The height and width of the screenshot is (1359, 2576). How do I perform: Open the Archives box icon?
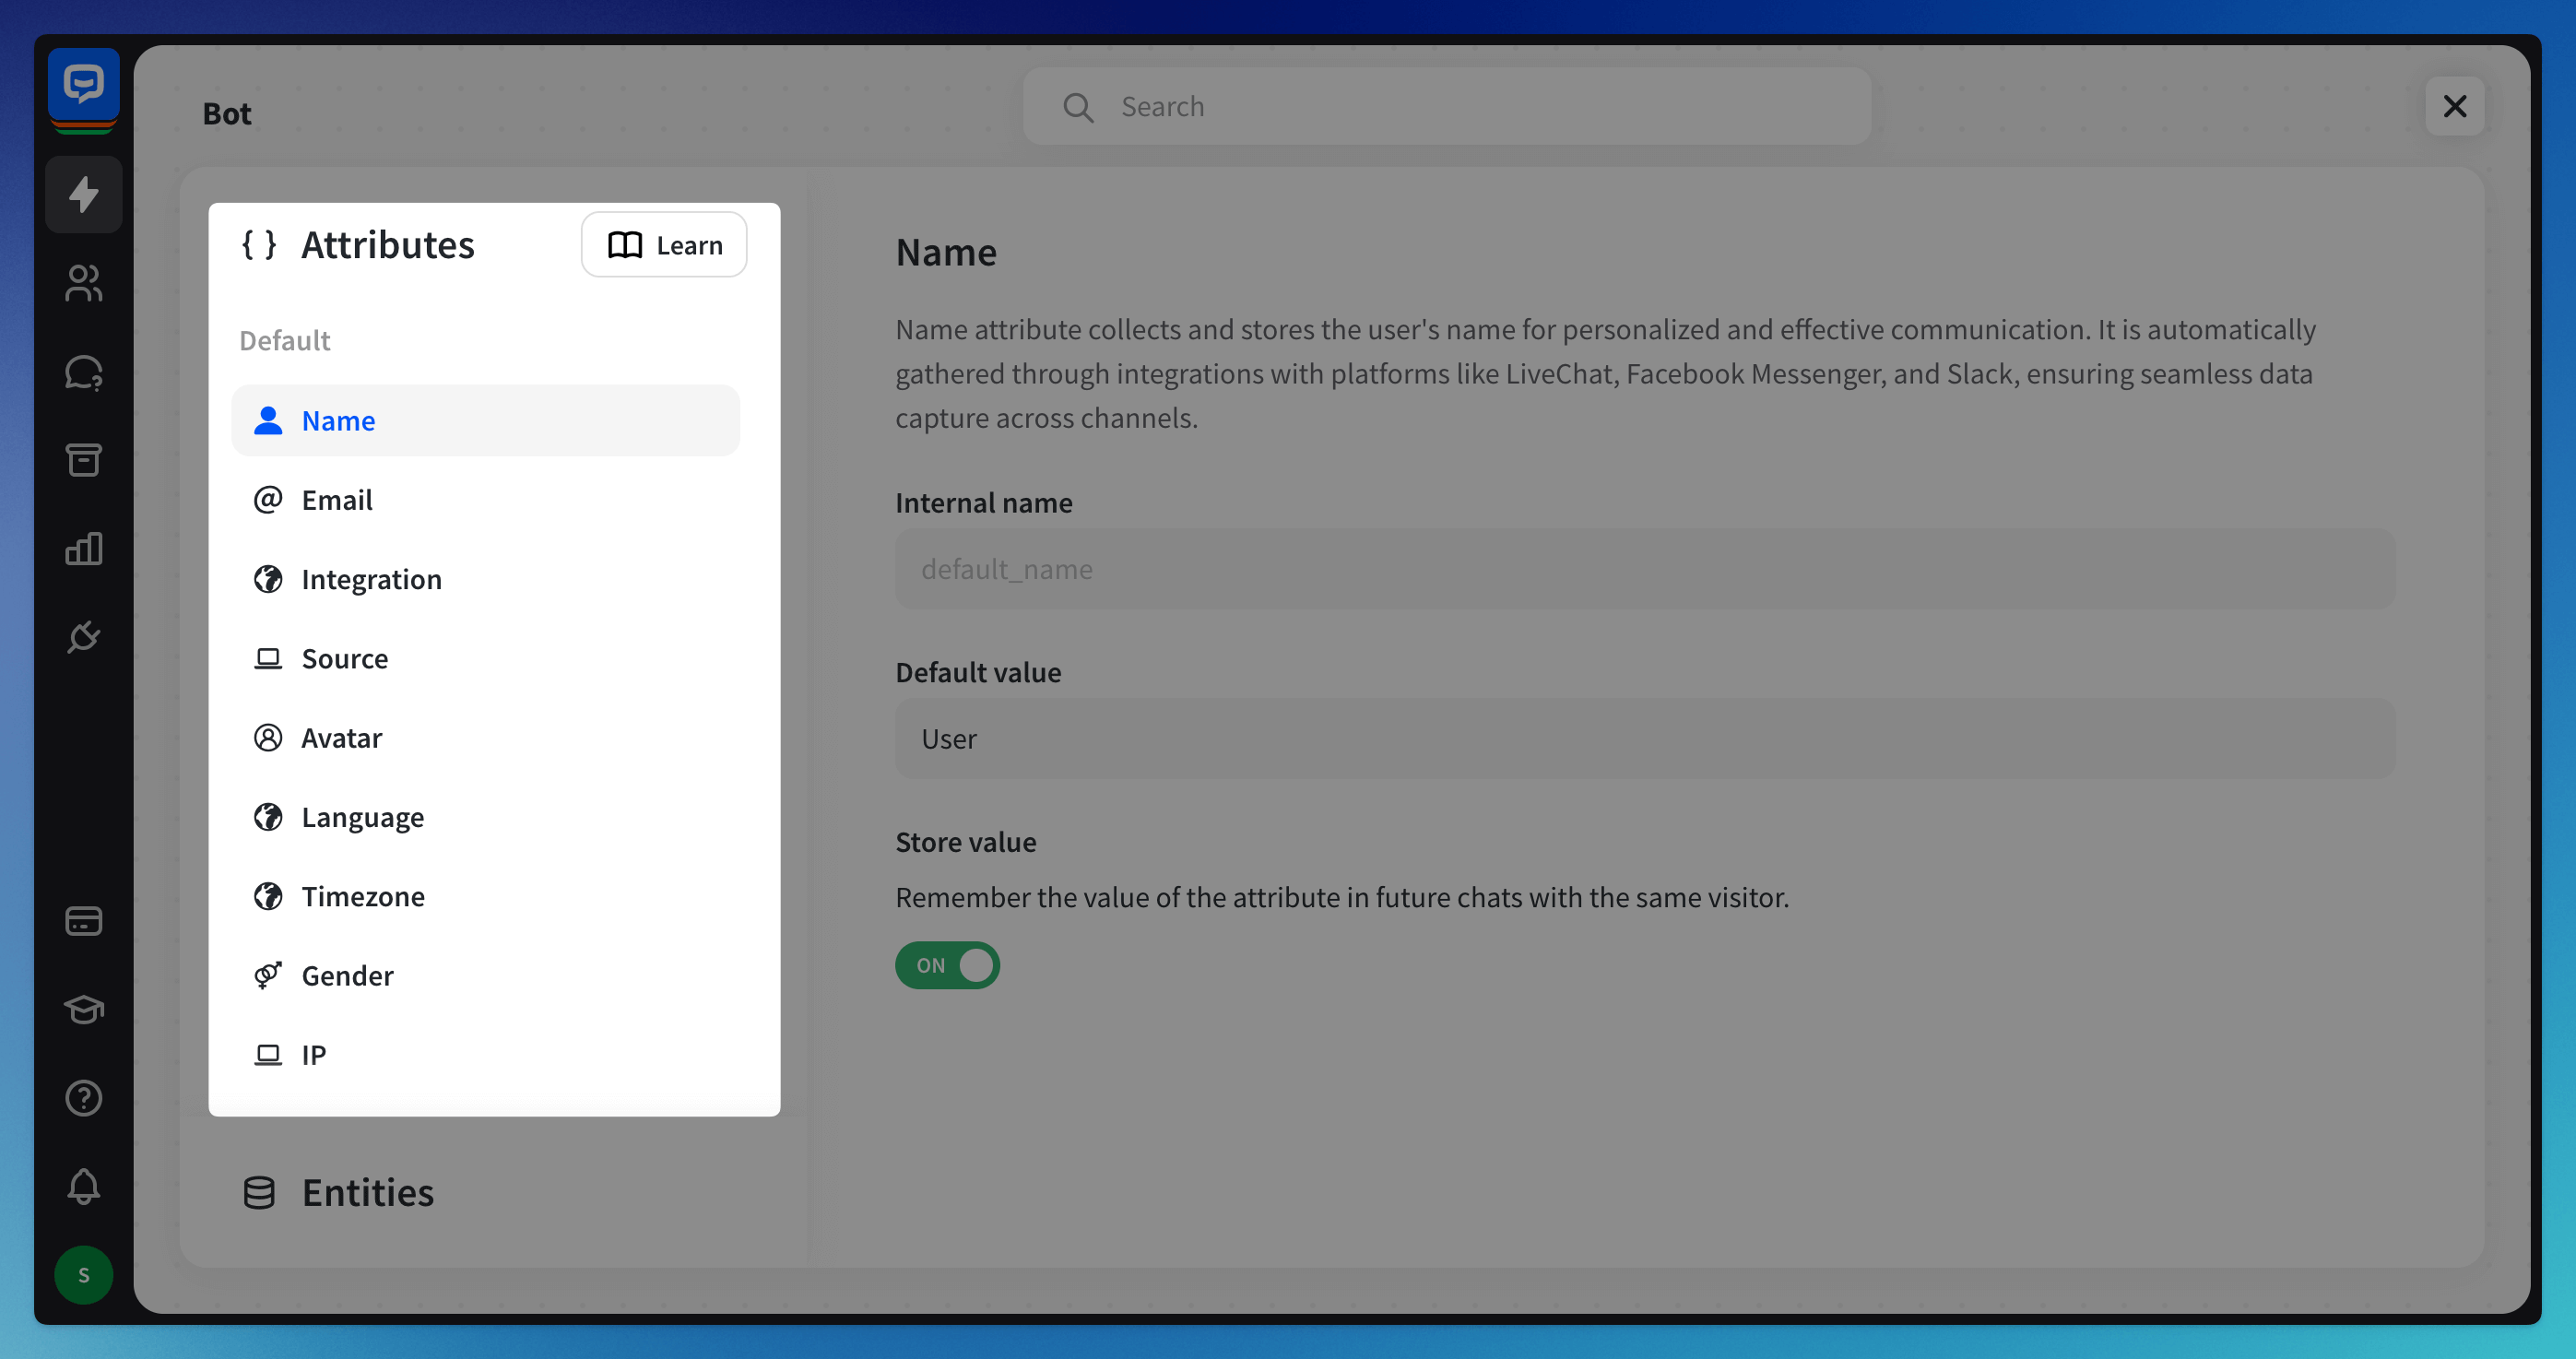click(83, 460)
